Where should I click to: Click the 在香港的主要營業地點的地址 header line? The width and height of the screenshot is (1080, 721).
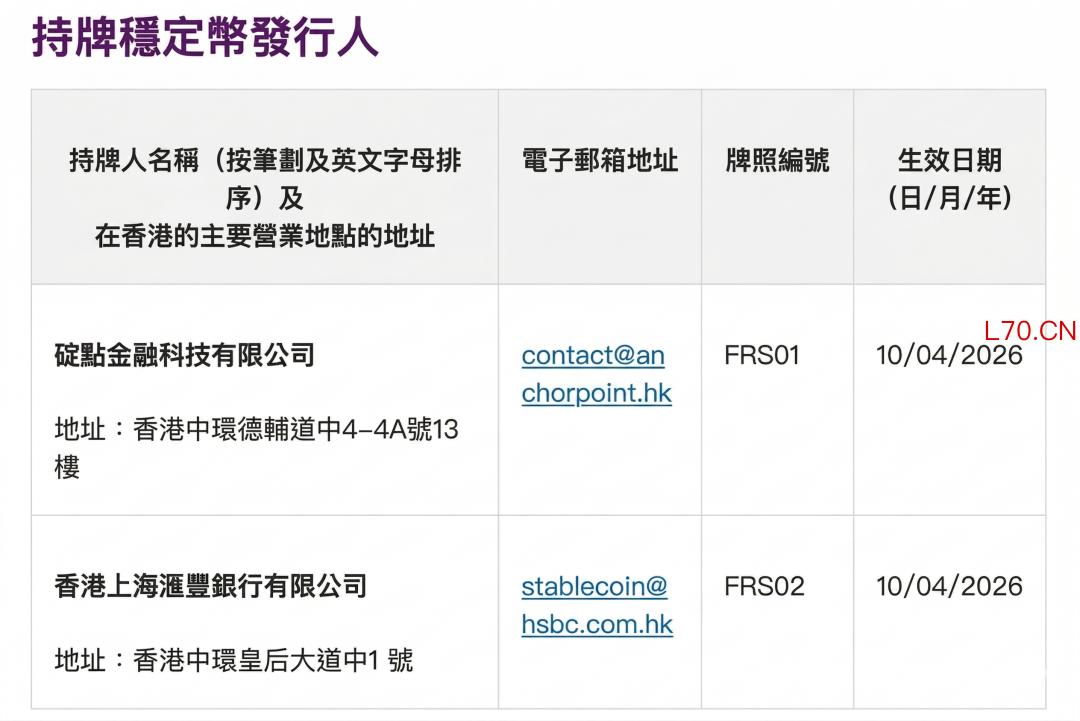(265, 236)
